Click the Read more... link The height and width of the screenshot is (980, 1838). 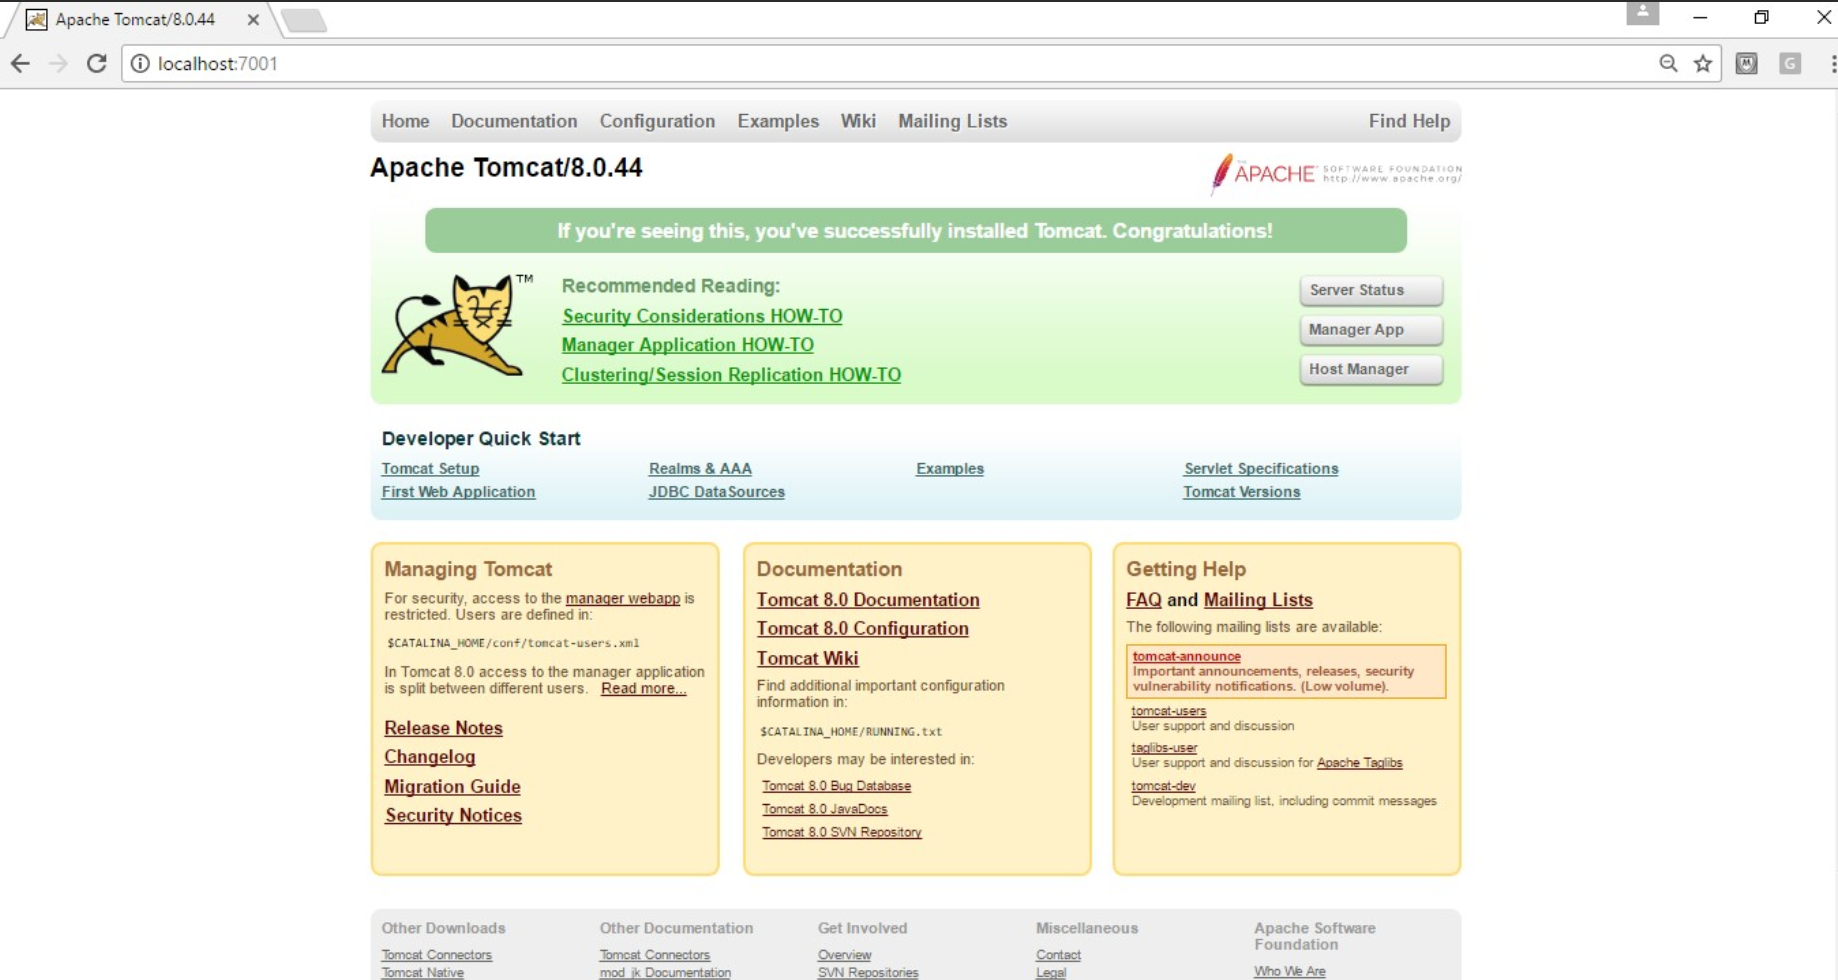pyautogui.click(x=644, y=688)
